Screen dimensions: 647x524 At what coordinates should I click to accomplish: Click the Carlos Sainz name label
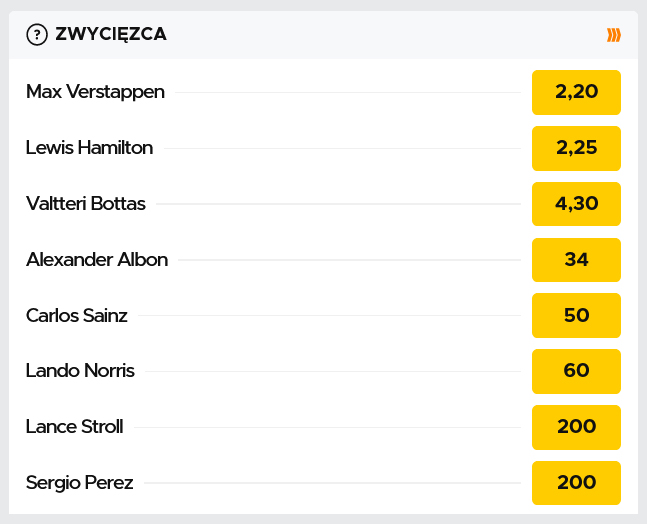coord(77,316)
